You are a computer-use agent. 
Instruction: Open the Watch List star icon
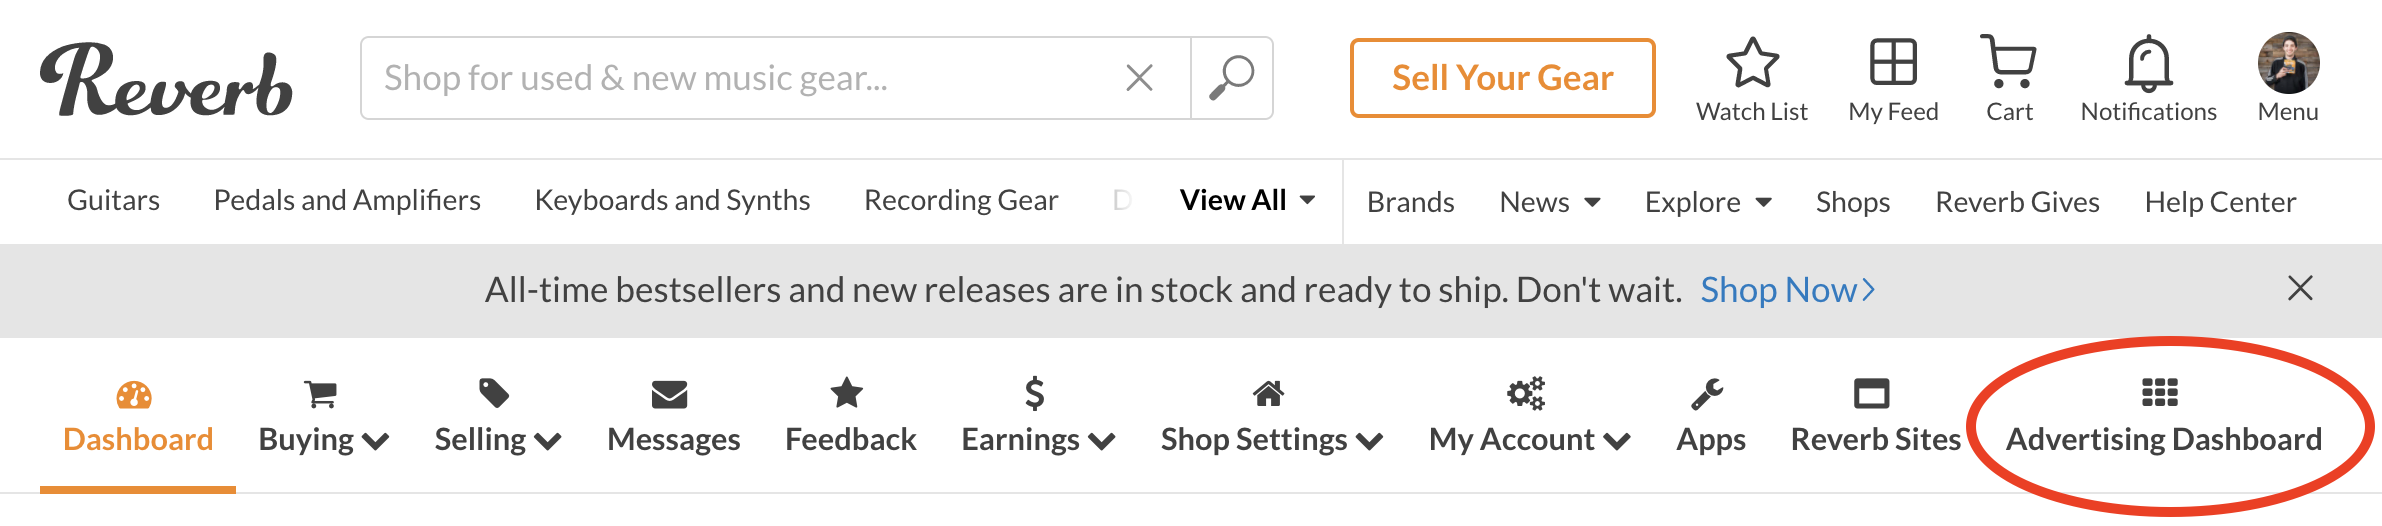(1752, 63)
